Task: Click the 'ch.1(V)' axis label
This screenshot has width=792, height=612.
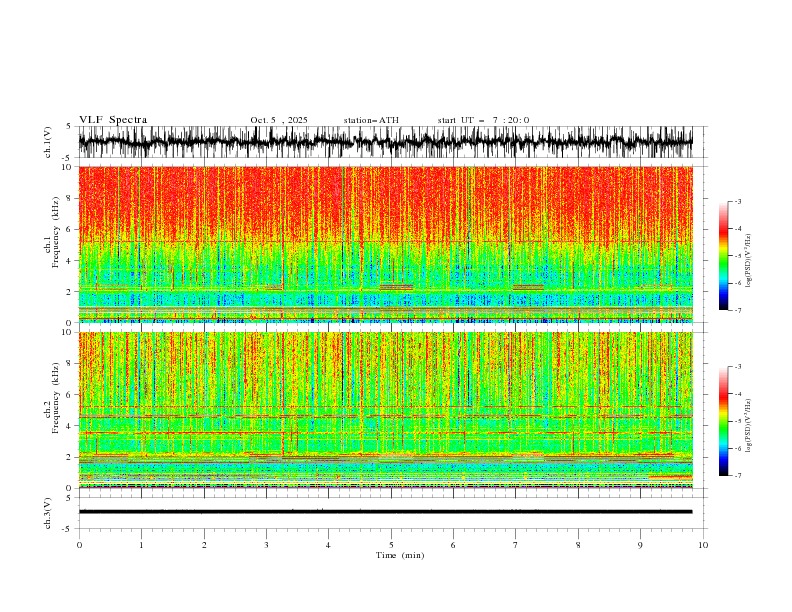Action: (x=48, y=142)
